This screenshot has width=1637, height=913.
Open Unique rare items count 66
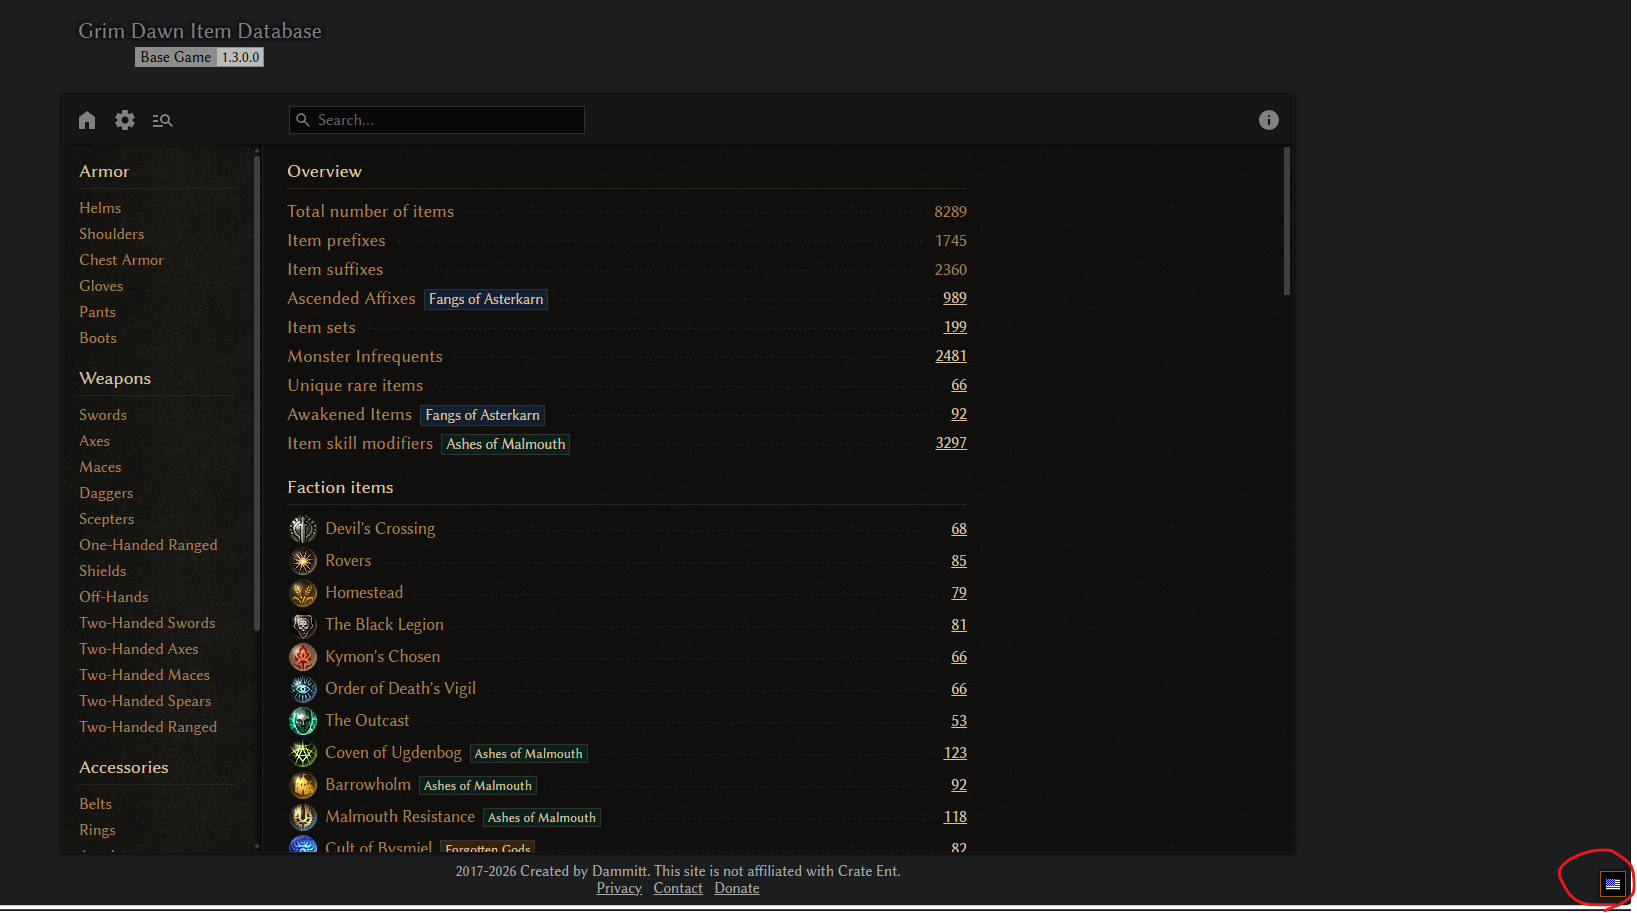click(959, 385)
